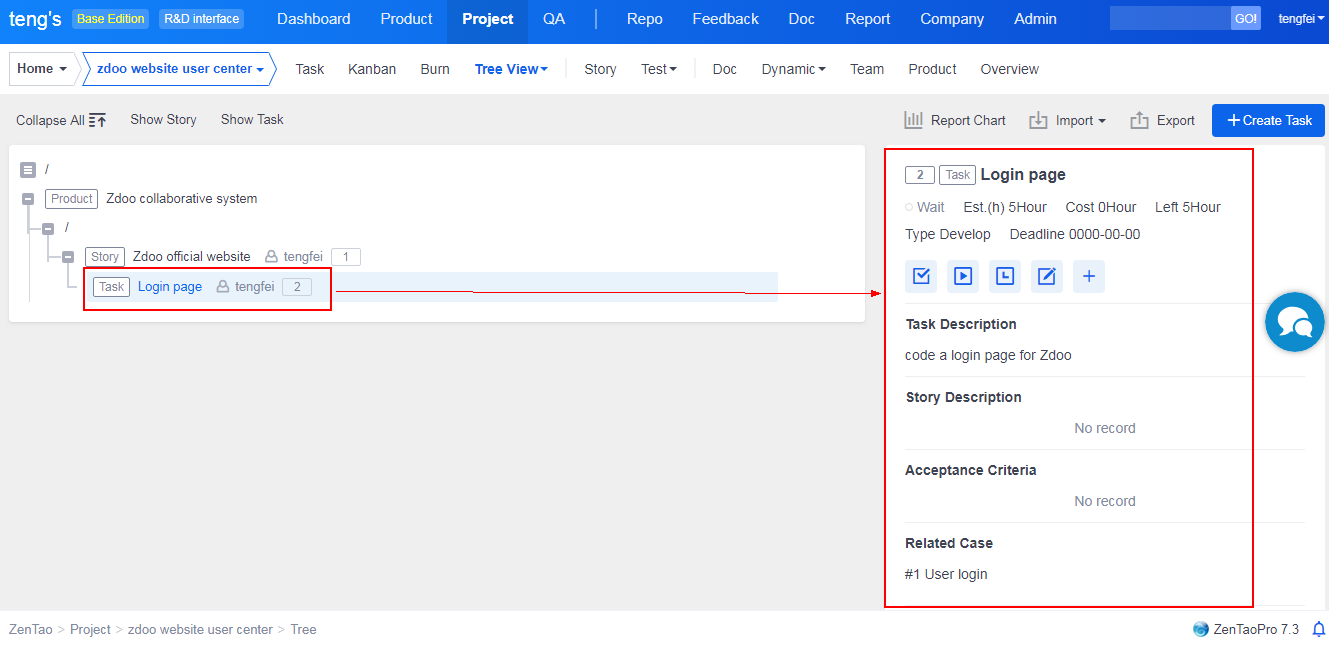Open the Import dropdown menu

[x=1067, y=120]
